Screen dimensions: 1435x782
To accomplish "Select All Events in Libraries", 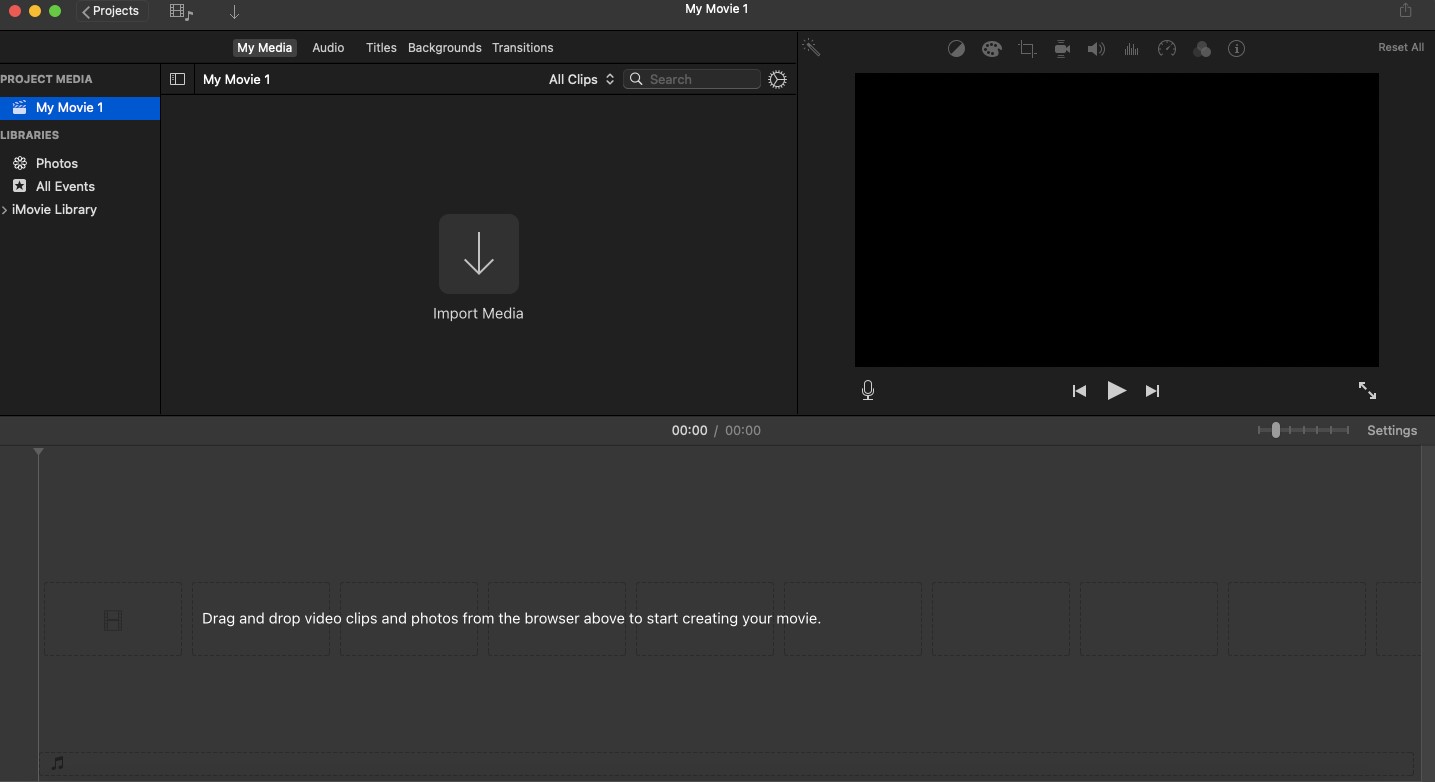I will click(x=65, y=186).
